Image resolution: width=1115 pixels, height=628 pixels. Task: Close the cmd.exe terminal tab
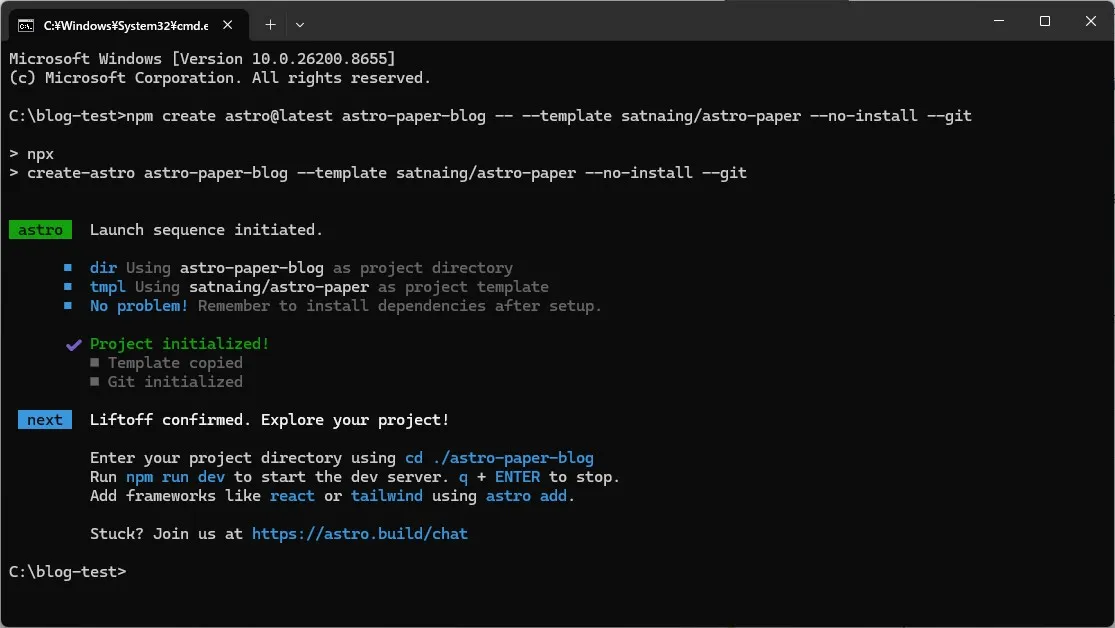tap(228, 25)
